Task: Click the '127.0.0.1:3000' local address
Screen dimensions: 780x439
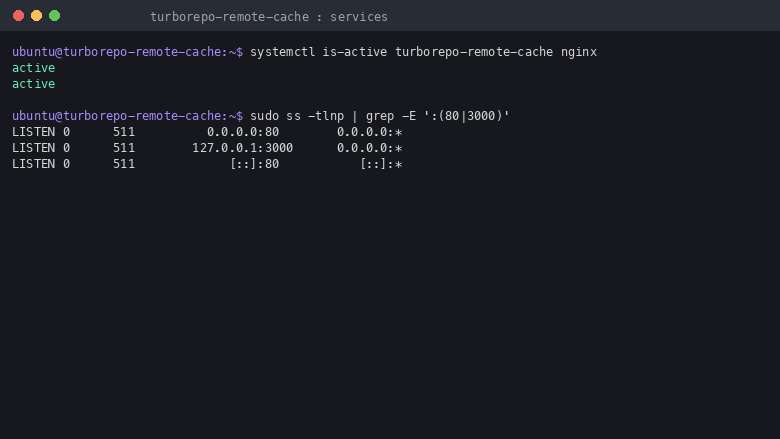Action: pos(243,148)
